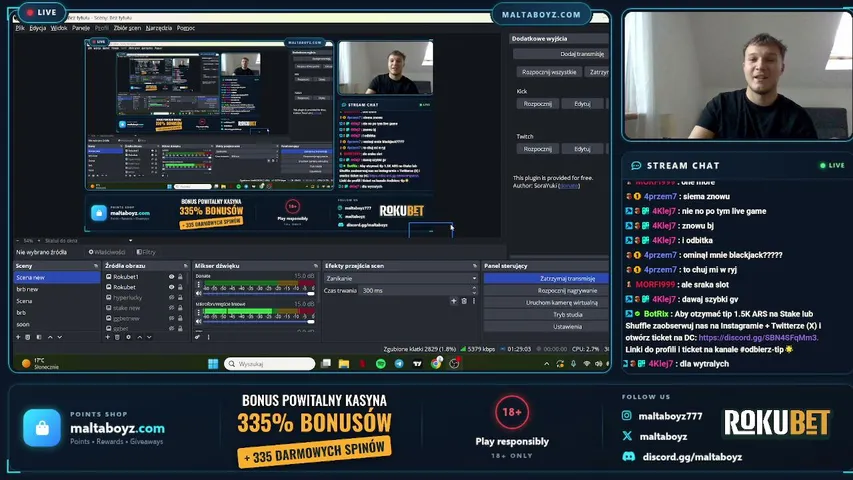Viewport: 853px width, 480px height.
Task: Open the Skaluj do okna scaling dropdown
Action: coord(88,241)
